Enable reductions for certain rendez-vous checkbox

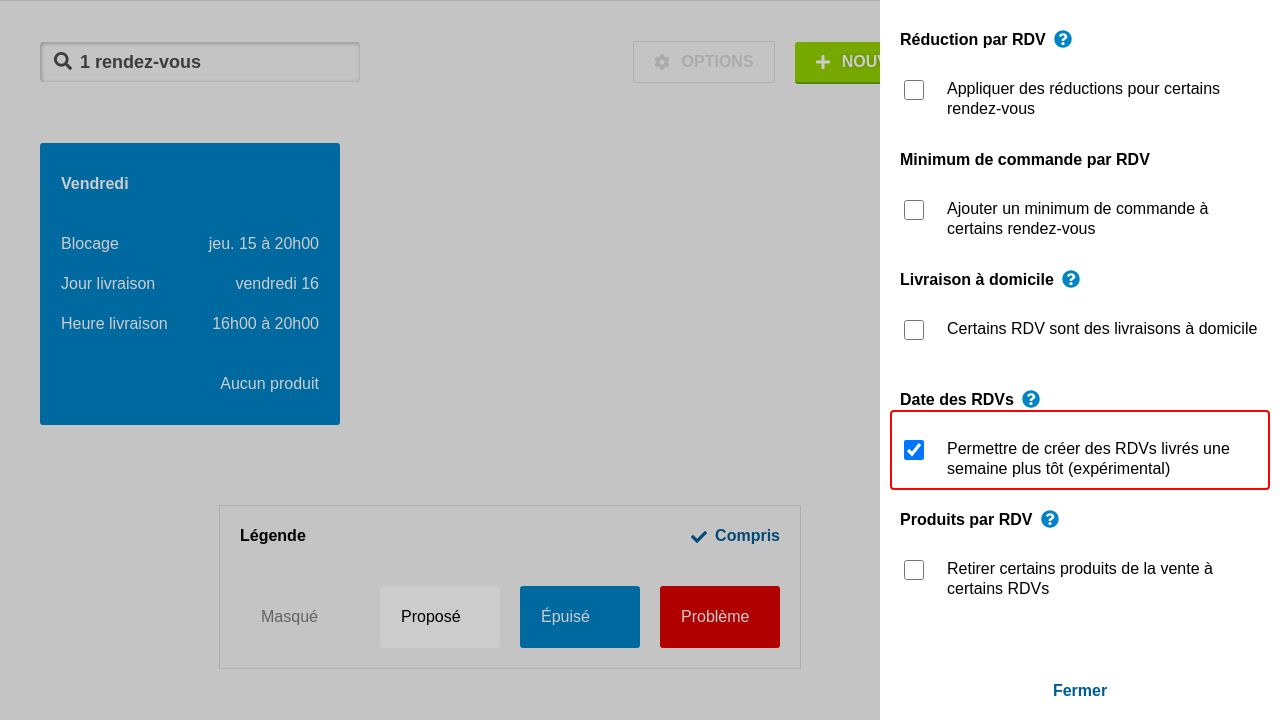pyautogui.click(x=914, y=90)
